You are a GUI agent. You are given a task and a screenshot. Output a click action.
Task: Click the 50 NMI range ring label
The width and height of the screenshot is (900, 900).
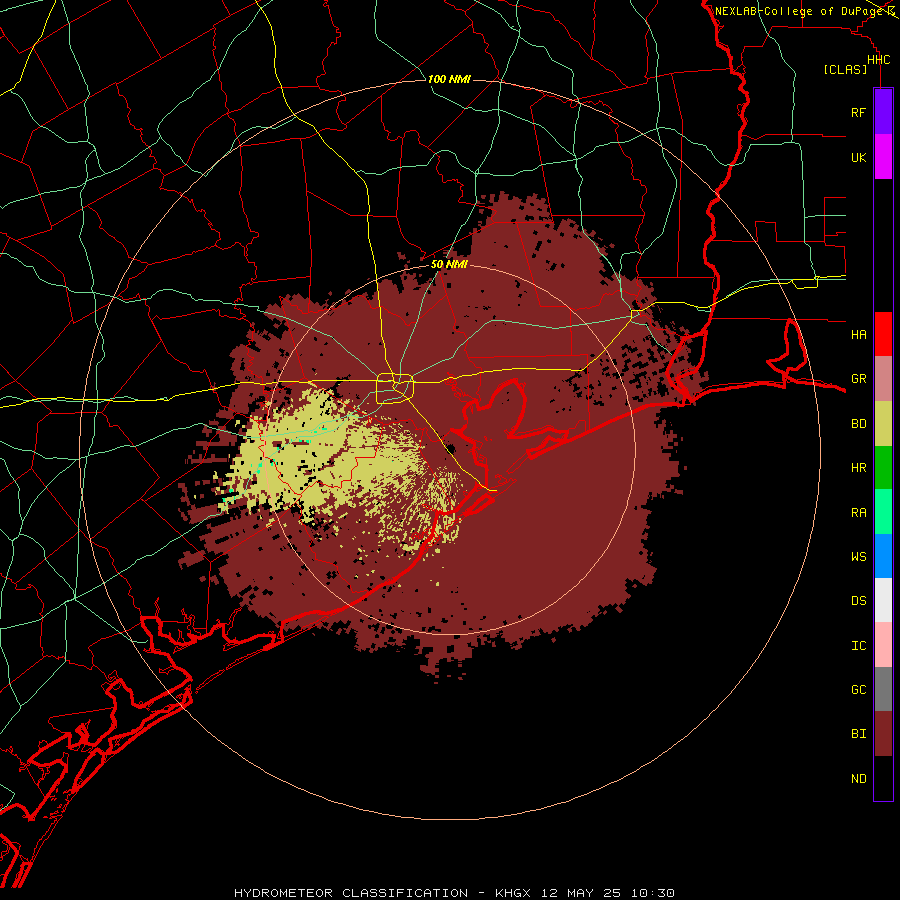tap(449, 265)
